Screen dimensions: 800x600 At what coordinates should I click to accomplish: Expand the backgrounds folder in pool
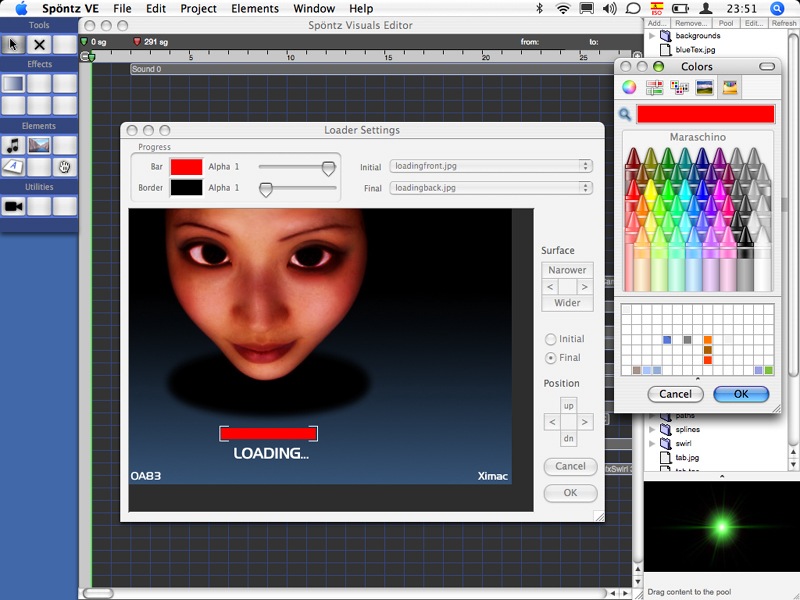pyautogui.click(x=652, y=36)
